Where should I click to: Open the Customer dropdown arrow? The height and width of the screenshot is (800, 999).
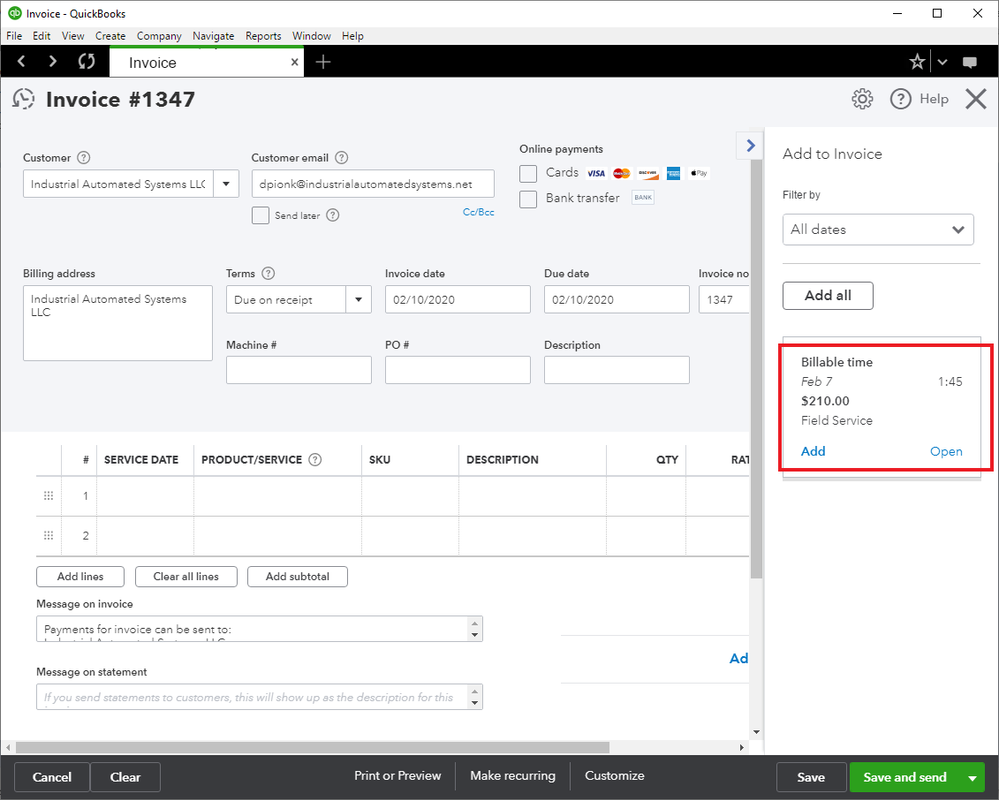(226, 183)
